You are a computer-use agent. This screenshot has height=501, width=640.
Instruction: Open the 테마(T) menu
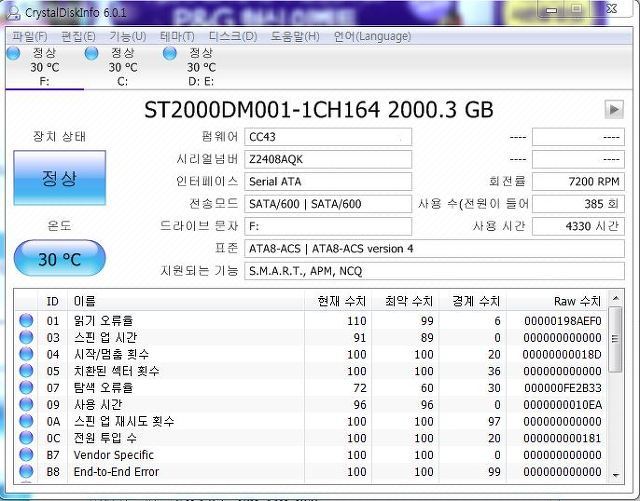coord(177,37)
